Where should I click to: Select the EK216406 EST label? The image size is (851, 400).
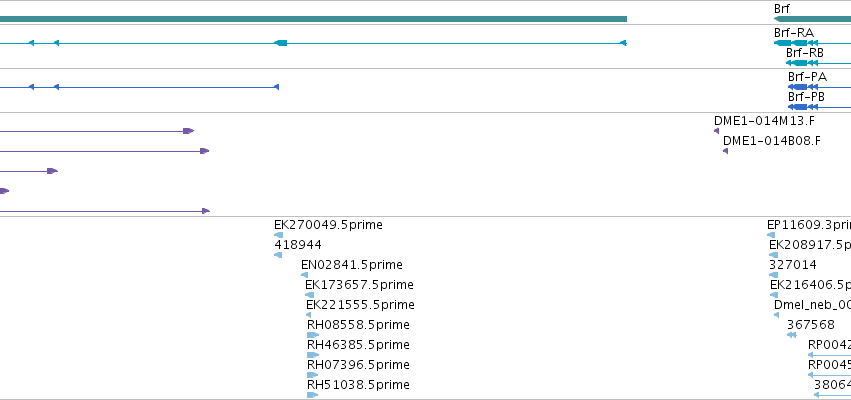pyautogui.click(x=810, y=285)
